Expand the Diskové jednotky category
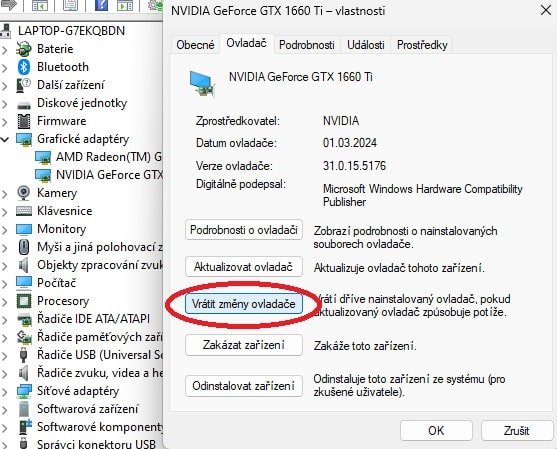 coord(5,103)
